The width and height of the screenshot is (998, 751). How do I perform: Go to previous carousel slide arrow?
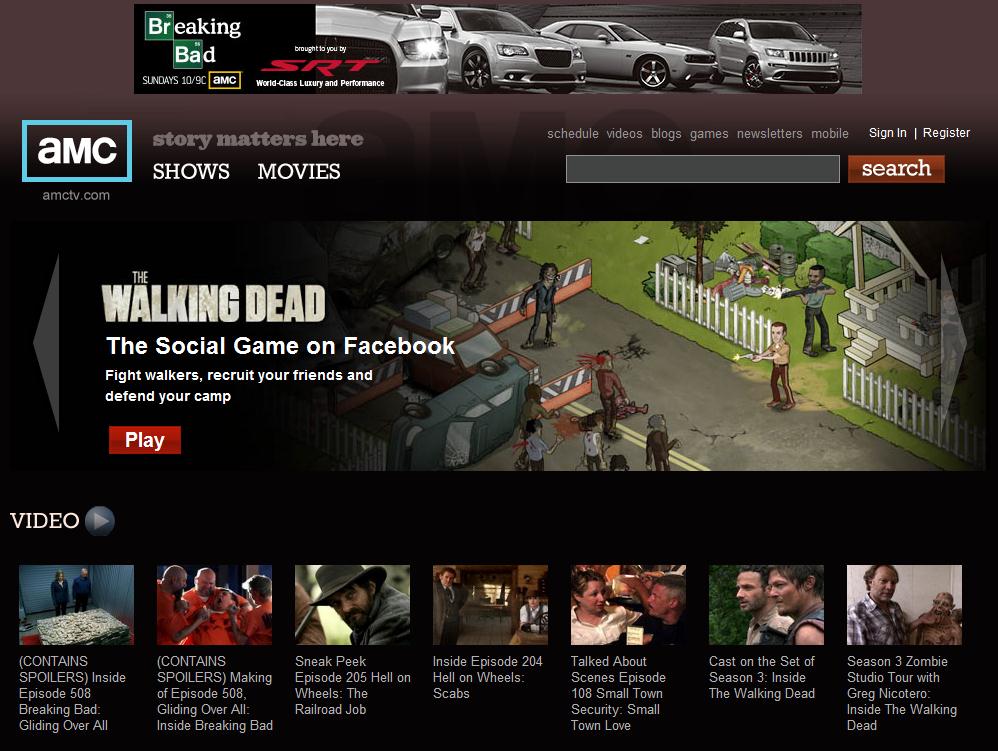point(46,343)
